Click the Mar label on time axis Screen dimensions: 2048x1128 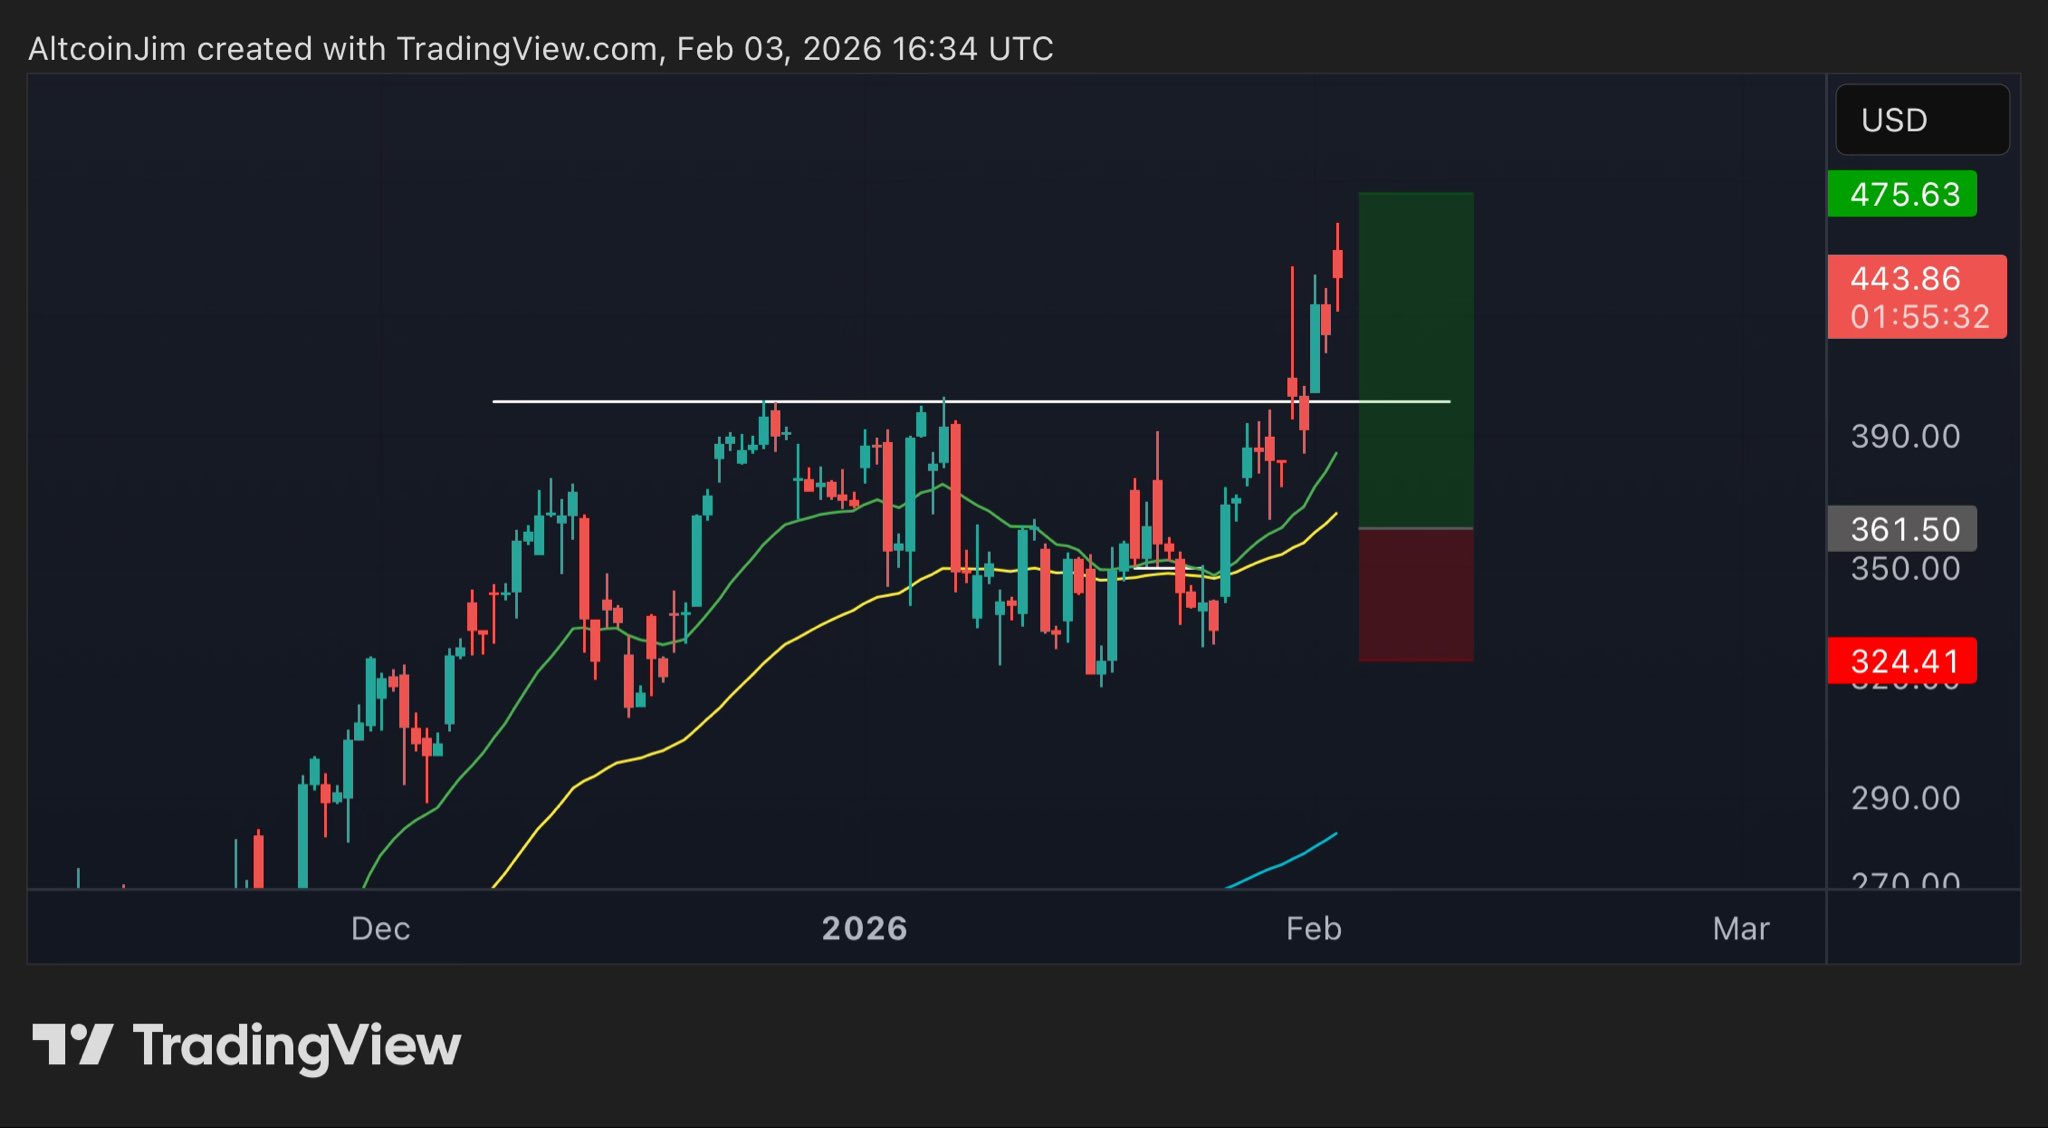coord(1740,929)
